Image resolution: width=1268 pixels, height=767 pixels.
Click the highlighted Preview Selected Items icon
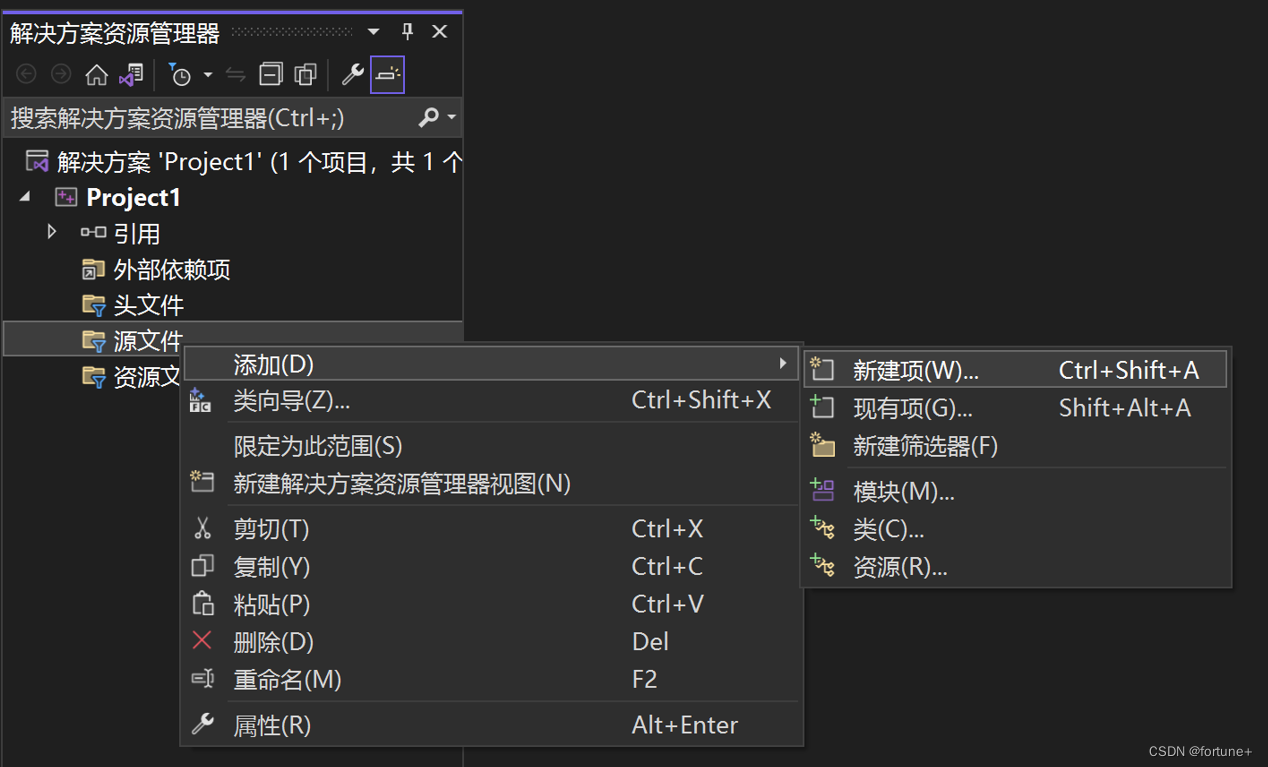click(387, 74)
